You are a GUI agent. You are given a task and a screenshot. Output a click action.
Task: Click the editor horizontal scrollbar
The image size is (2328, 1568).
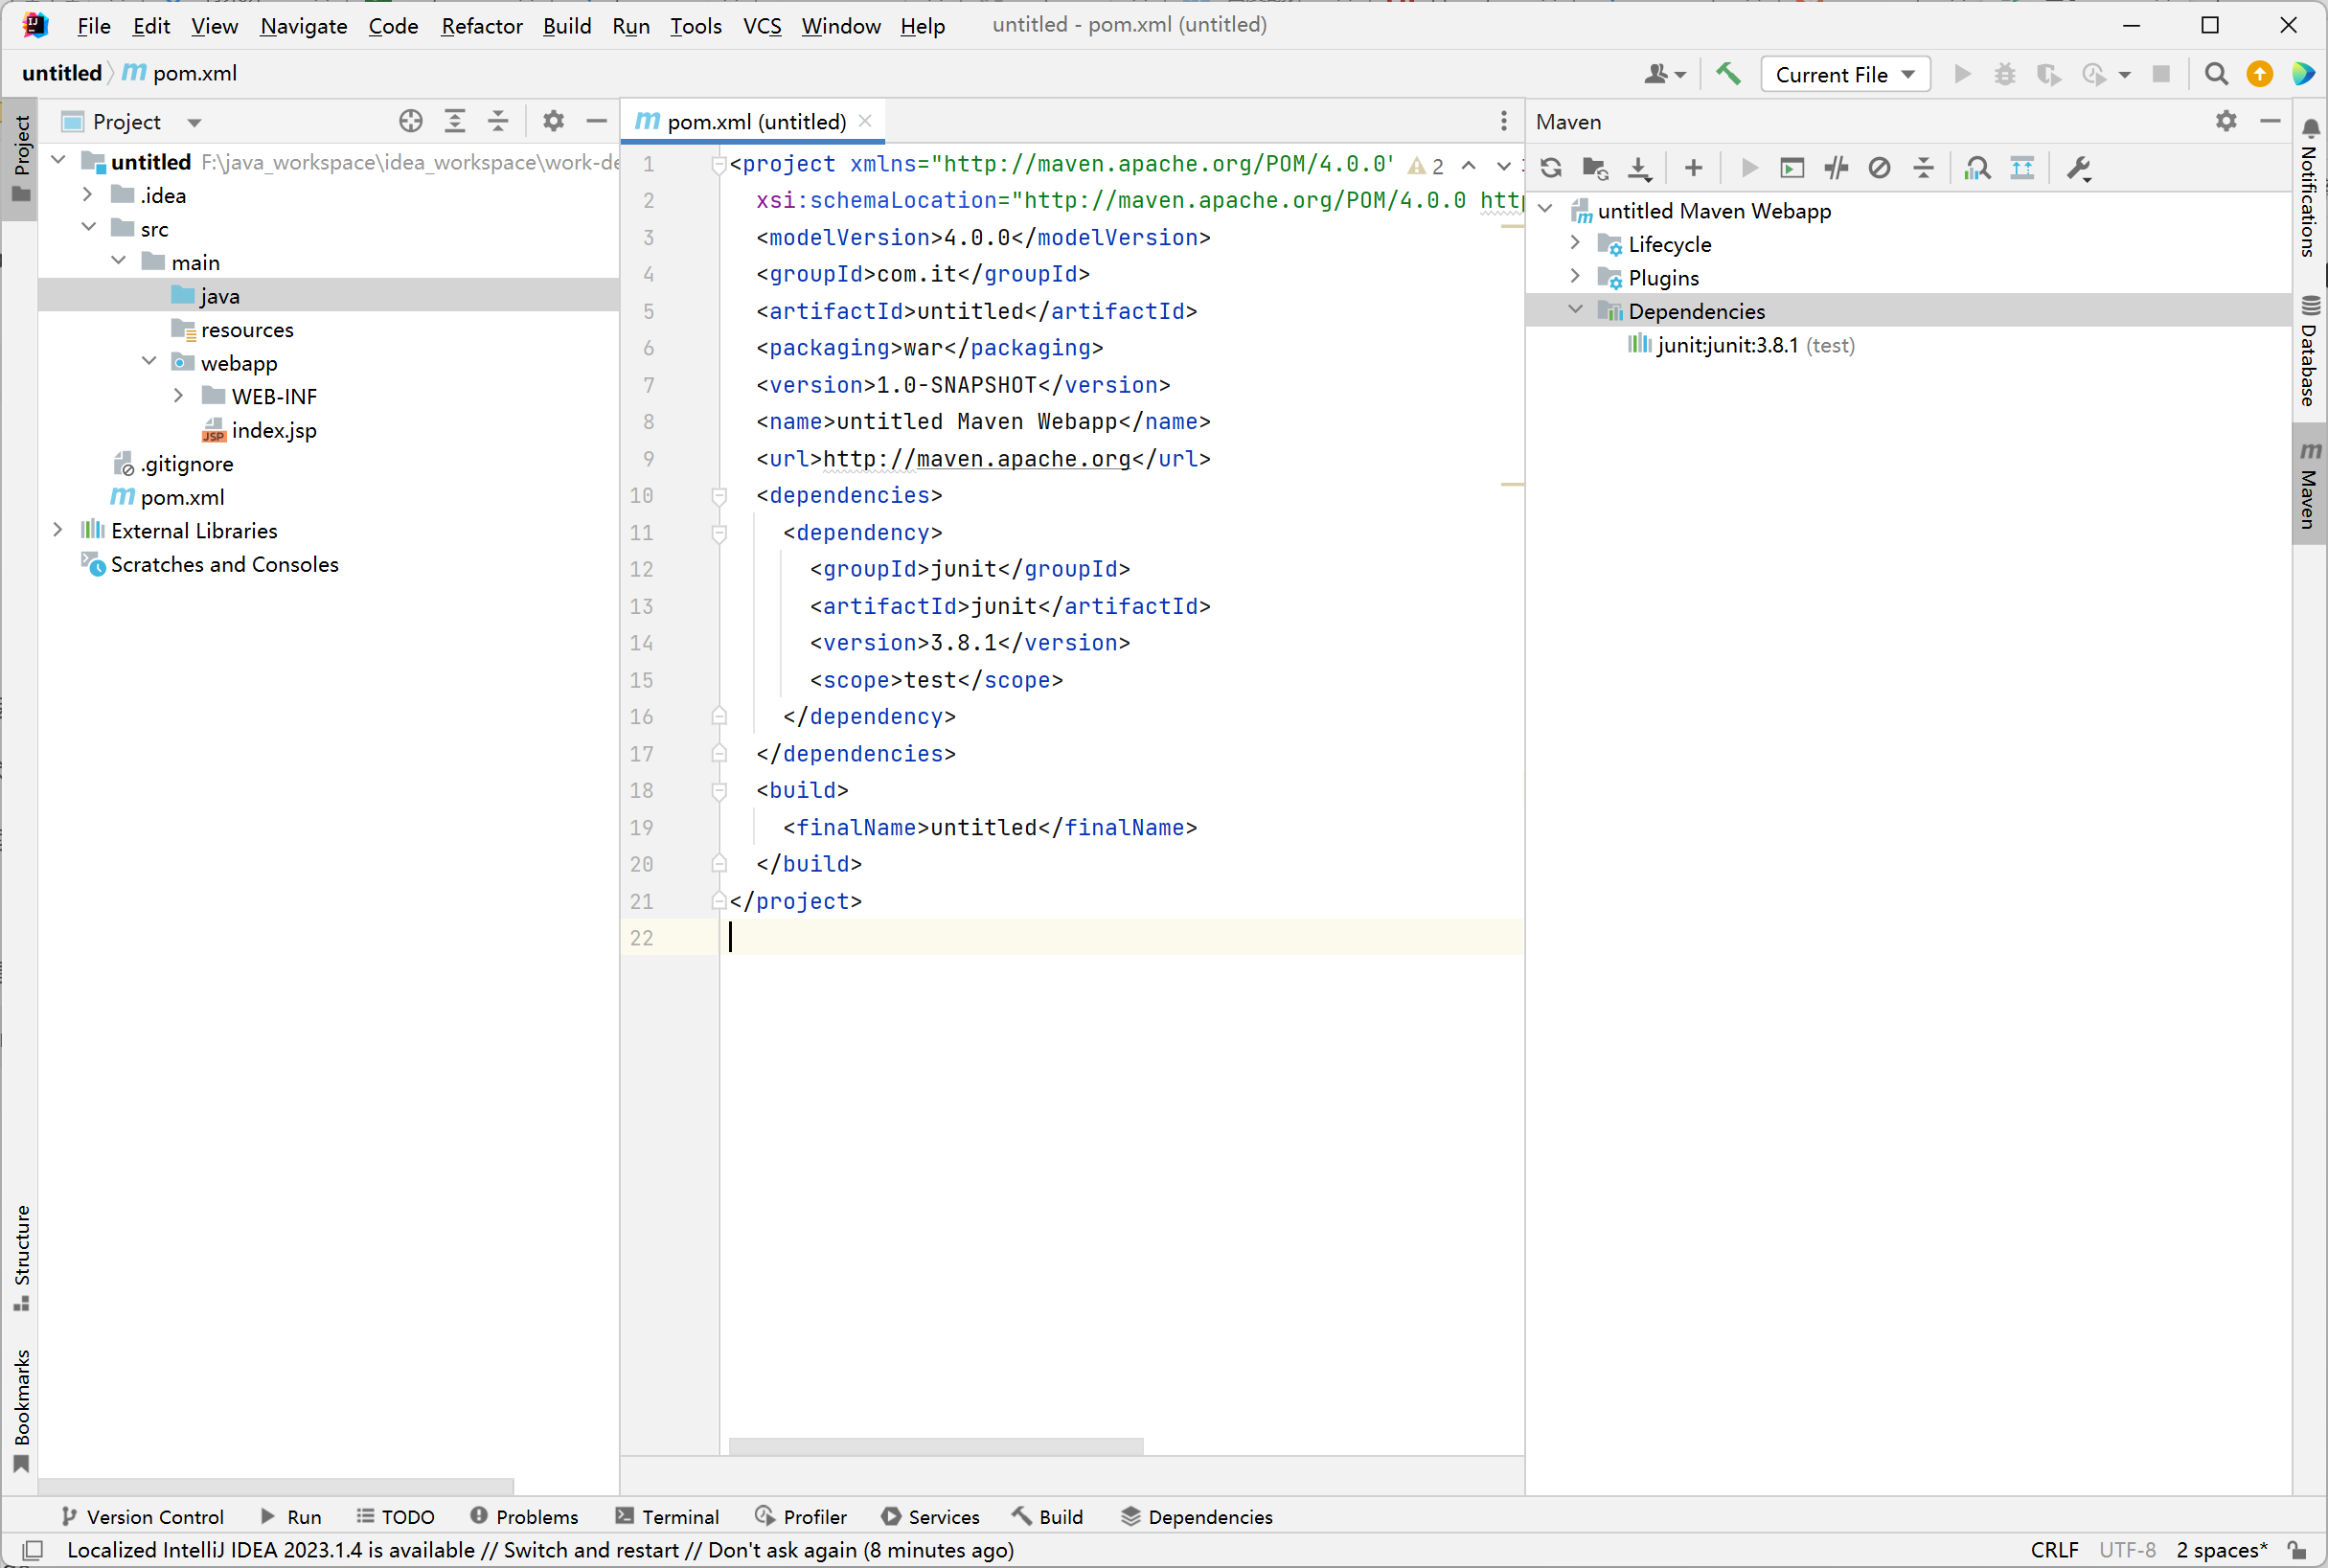point(936,1446)
